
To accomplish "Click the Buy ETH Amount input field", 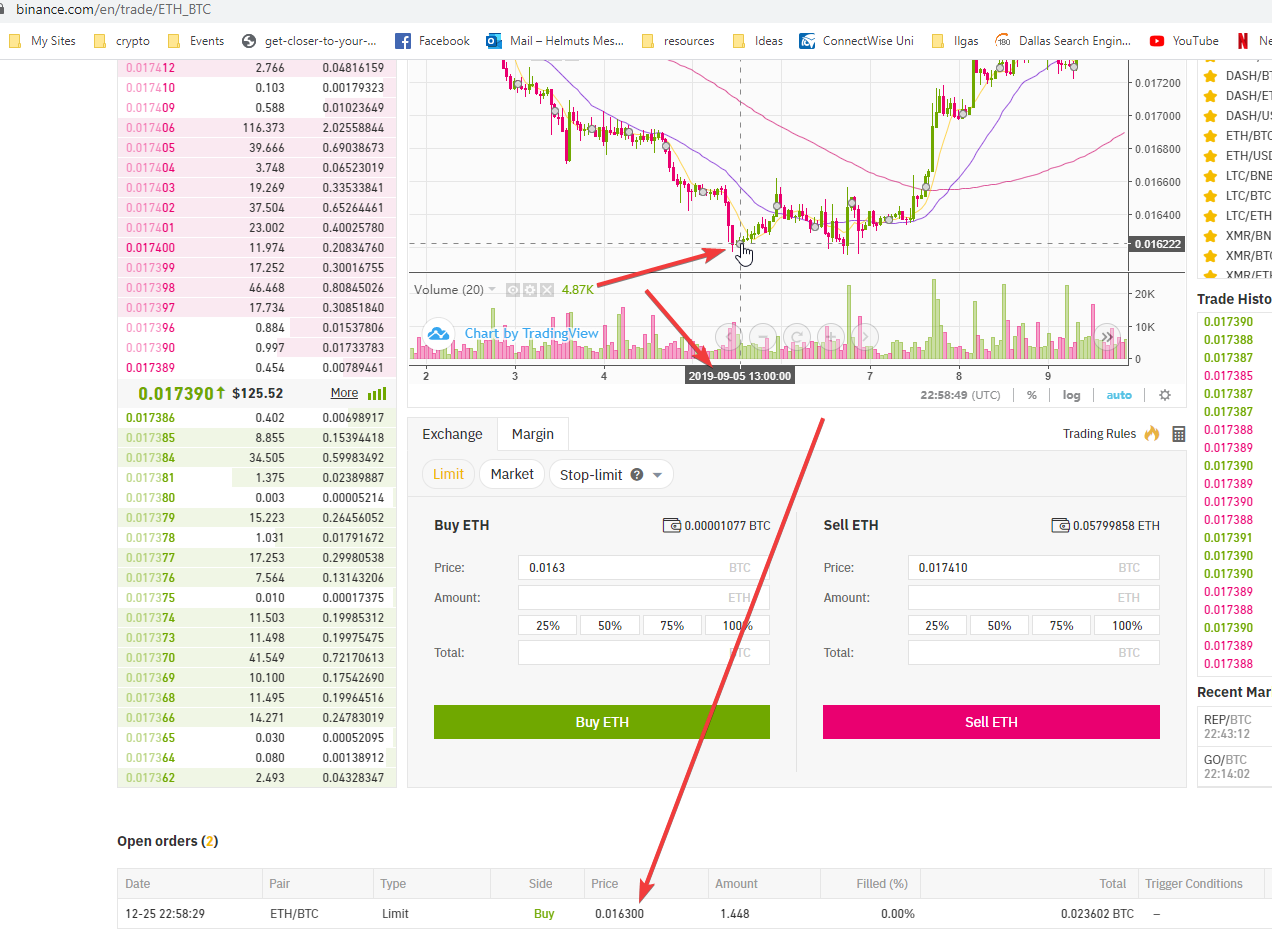I will 643,598.
